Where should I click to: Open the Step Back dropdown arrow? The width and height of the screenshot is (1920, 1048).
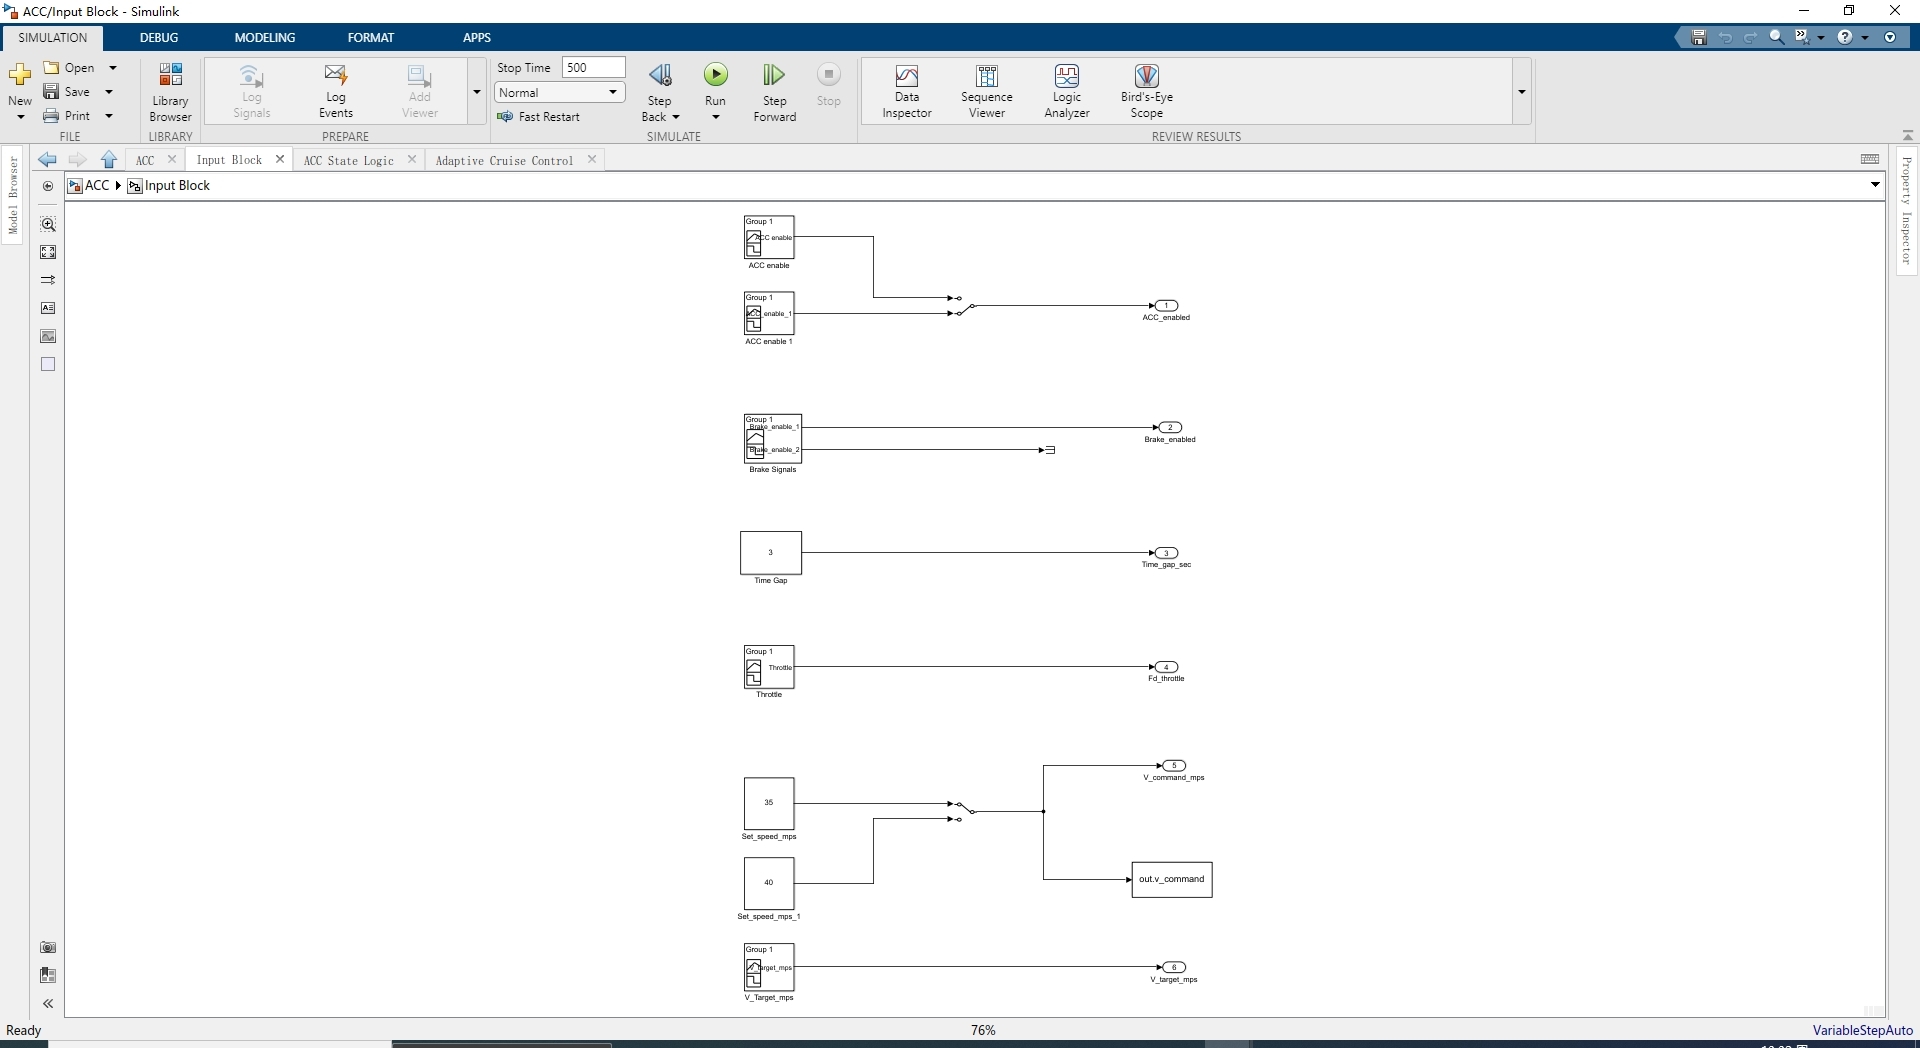(x=676, y=117)
